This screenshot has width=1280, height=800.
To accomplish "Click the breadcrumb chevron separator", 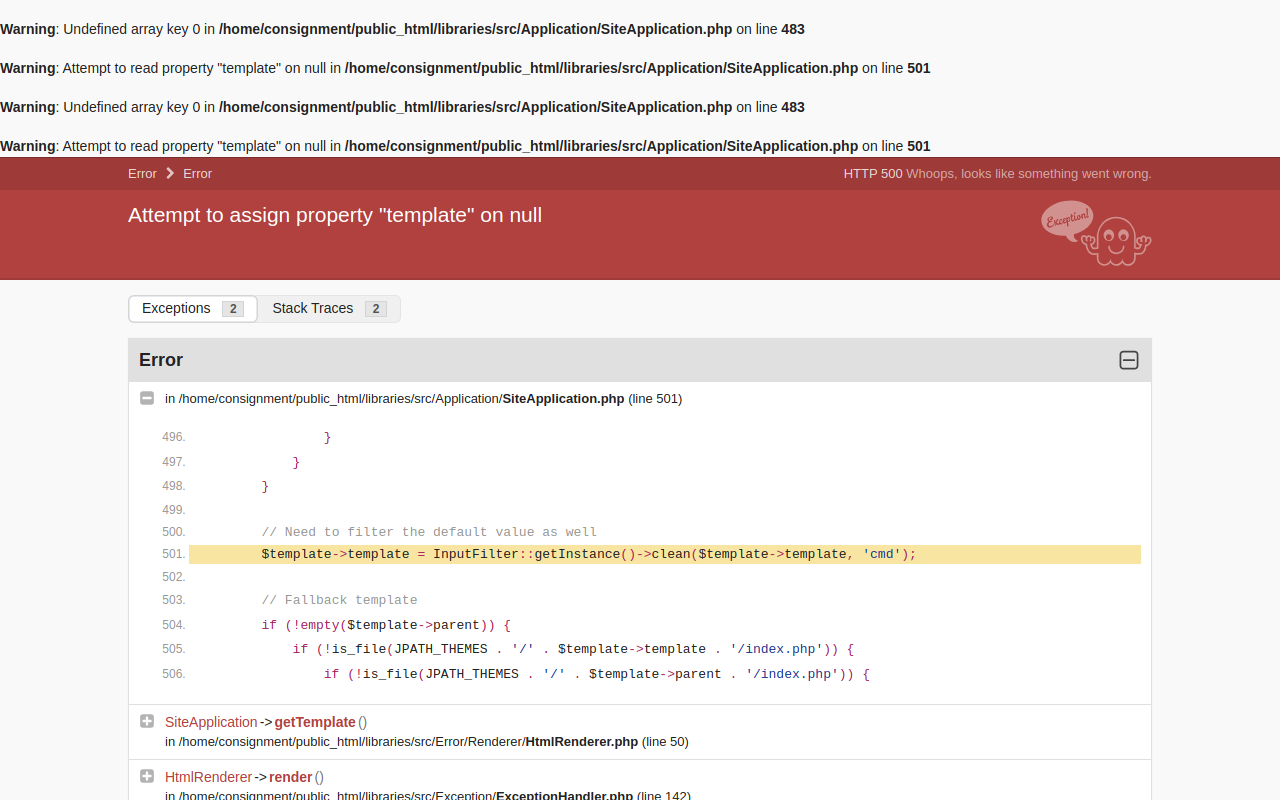I will point(170,174).
